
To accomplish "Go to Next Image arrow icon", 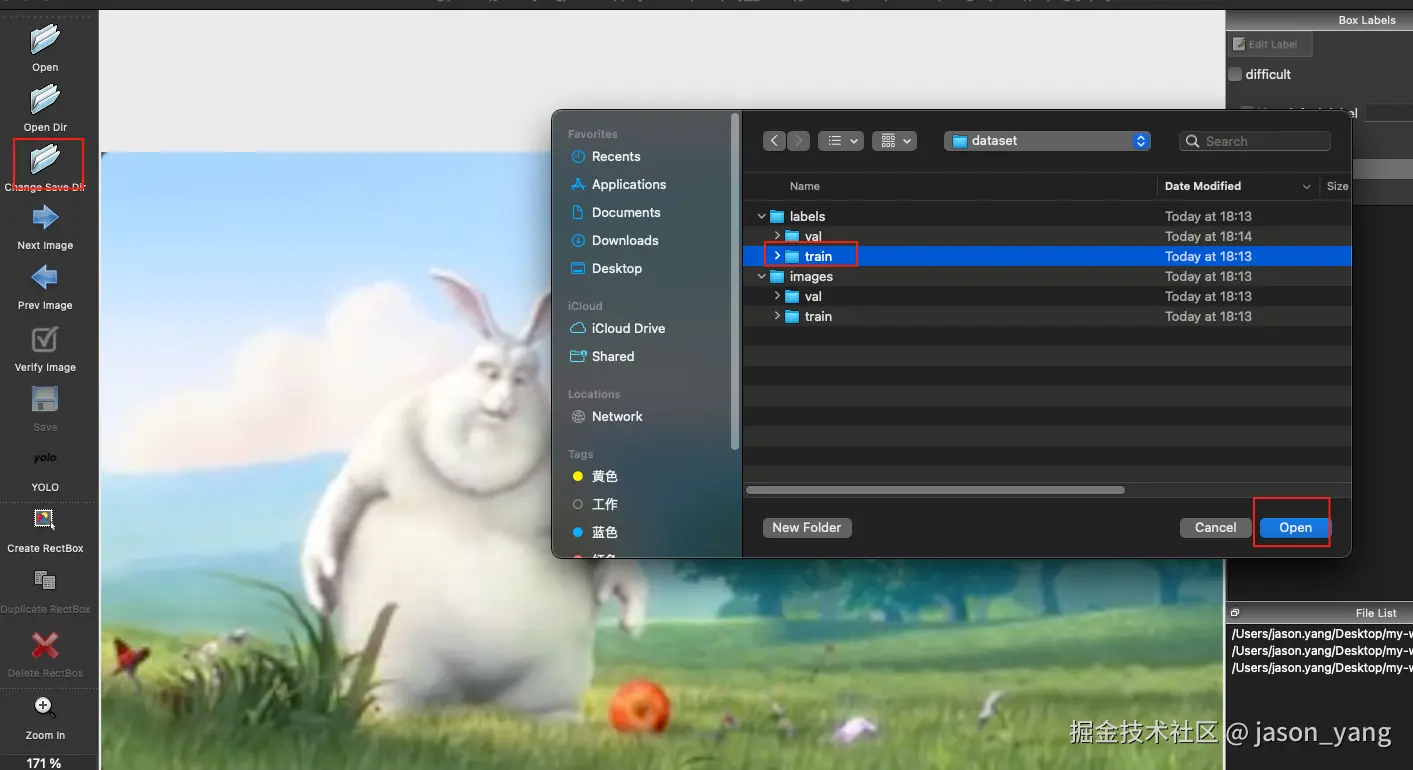I will (45, 217).
